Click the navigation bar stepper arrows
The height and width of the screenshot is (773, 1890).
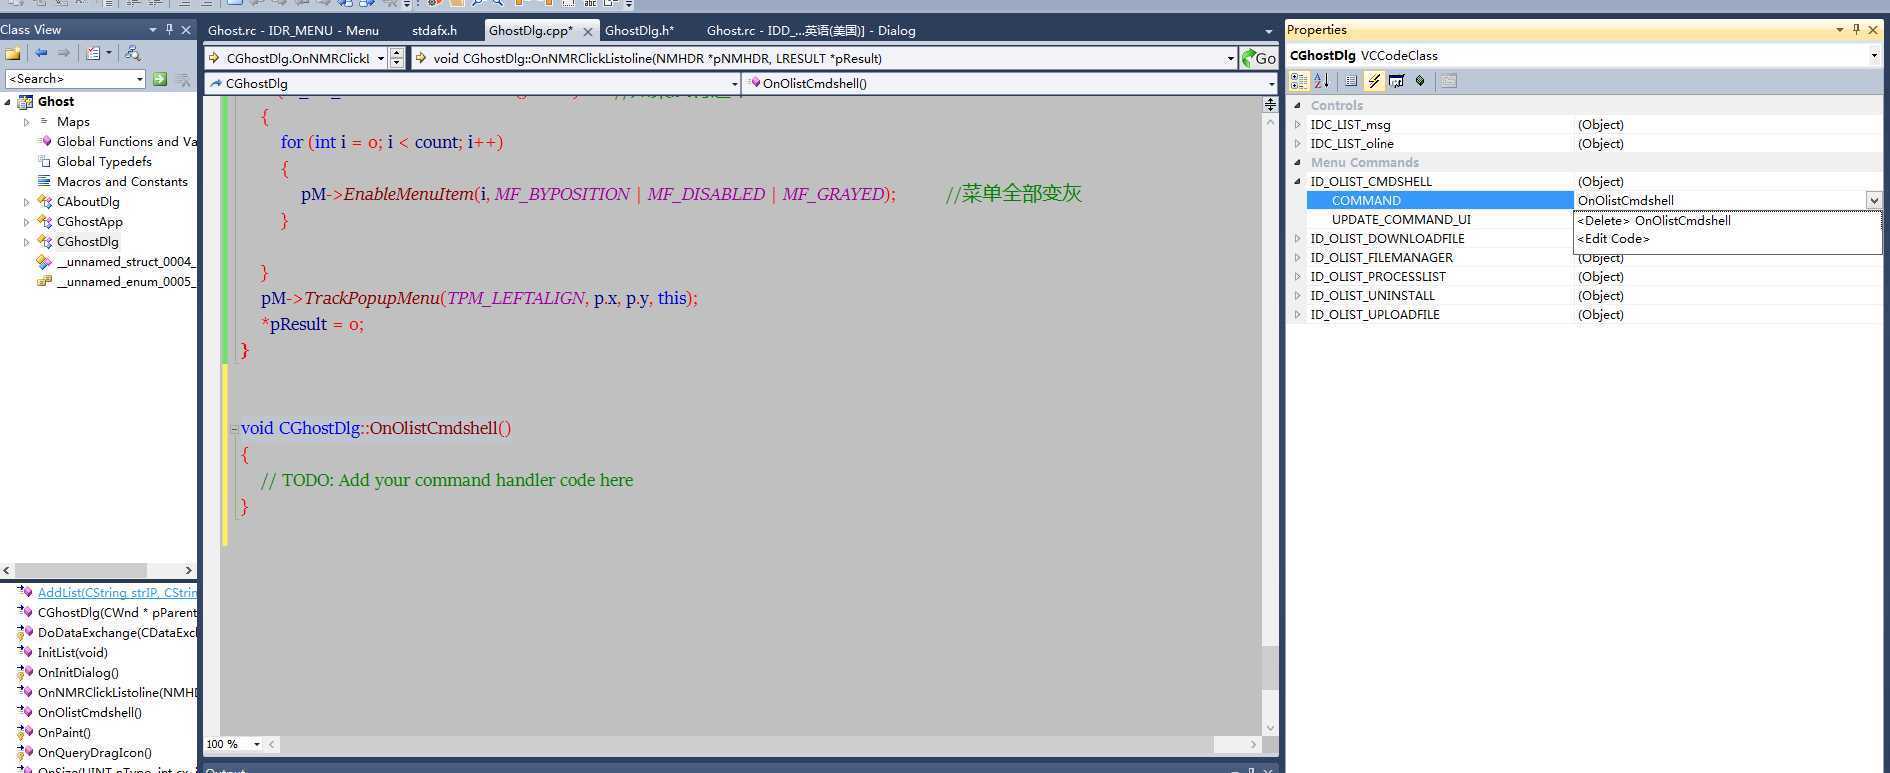(x=397, y=59)
